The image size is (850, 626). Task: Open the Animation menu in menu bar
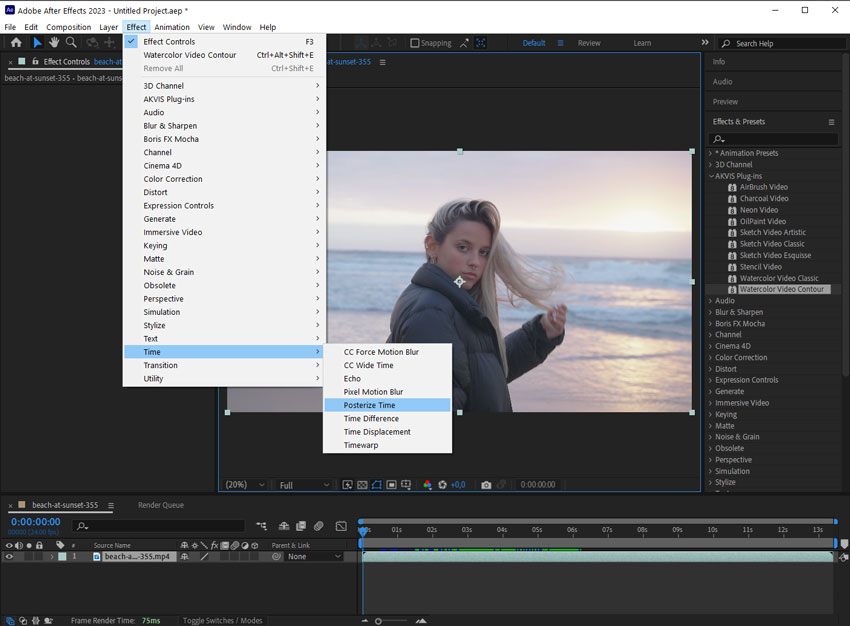pyautogui.click(x=172, y=27)
